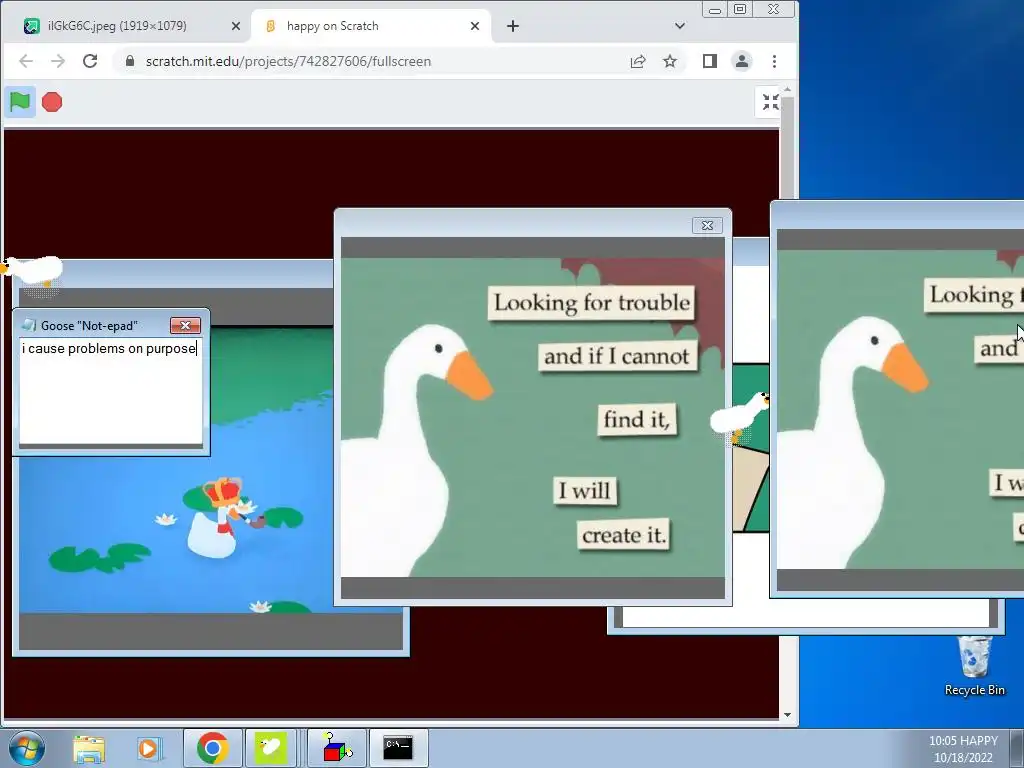
Task: Close the happy on Scratch tab
Action: tap(475, 26)
